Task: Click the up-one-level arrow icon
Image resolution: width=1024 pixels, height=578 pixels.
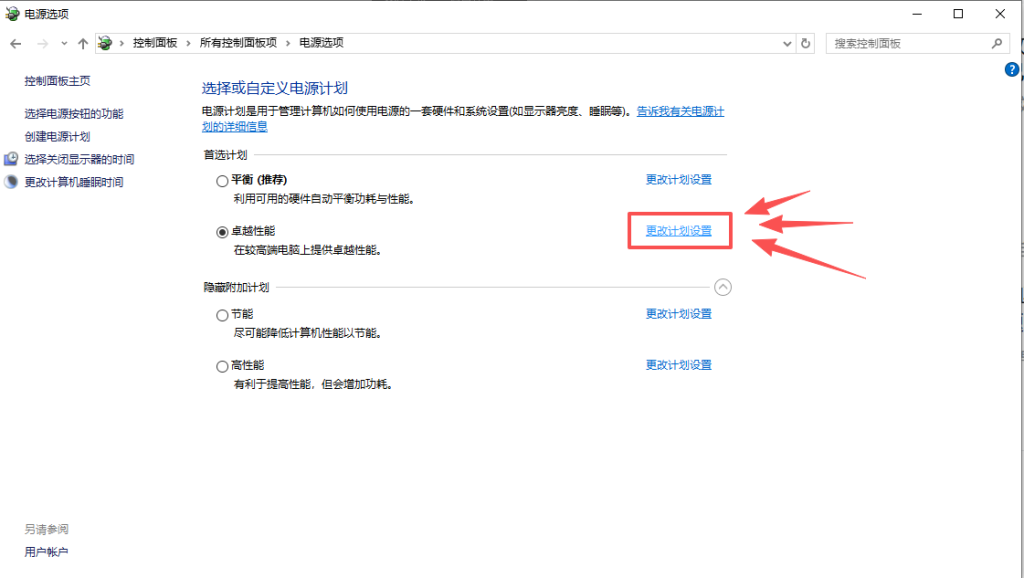Action: coord(83,44)
